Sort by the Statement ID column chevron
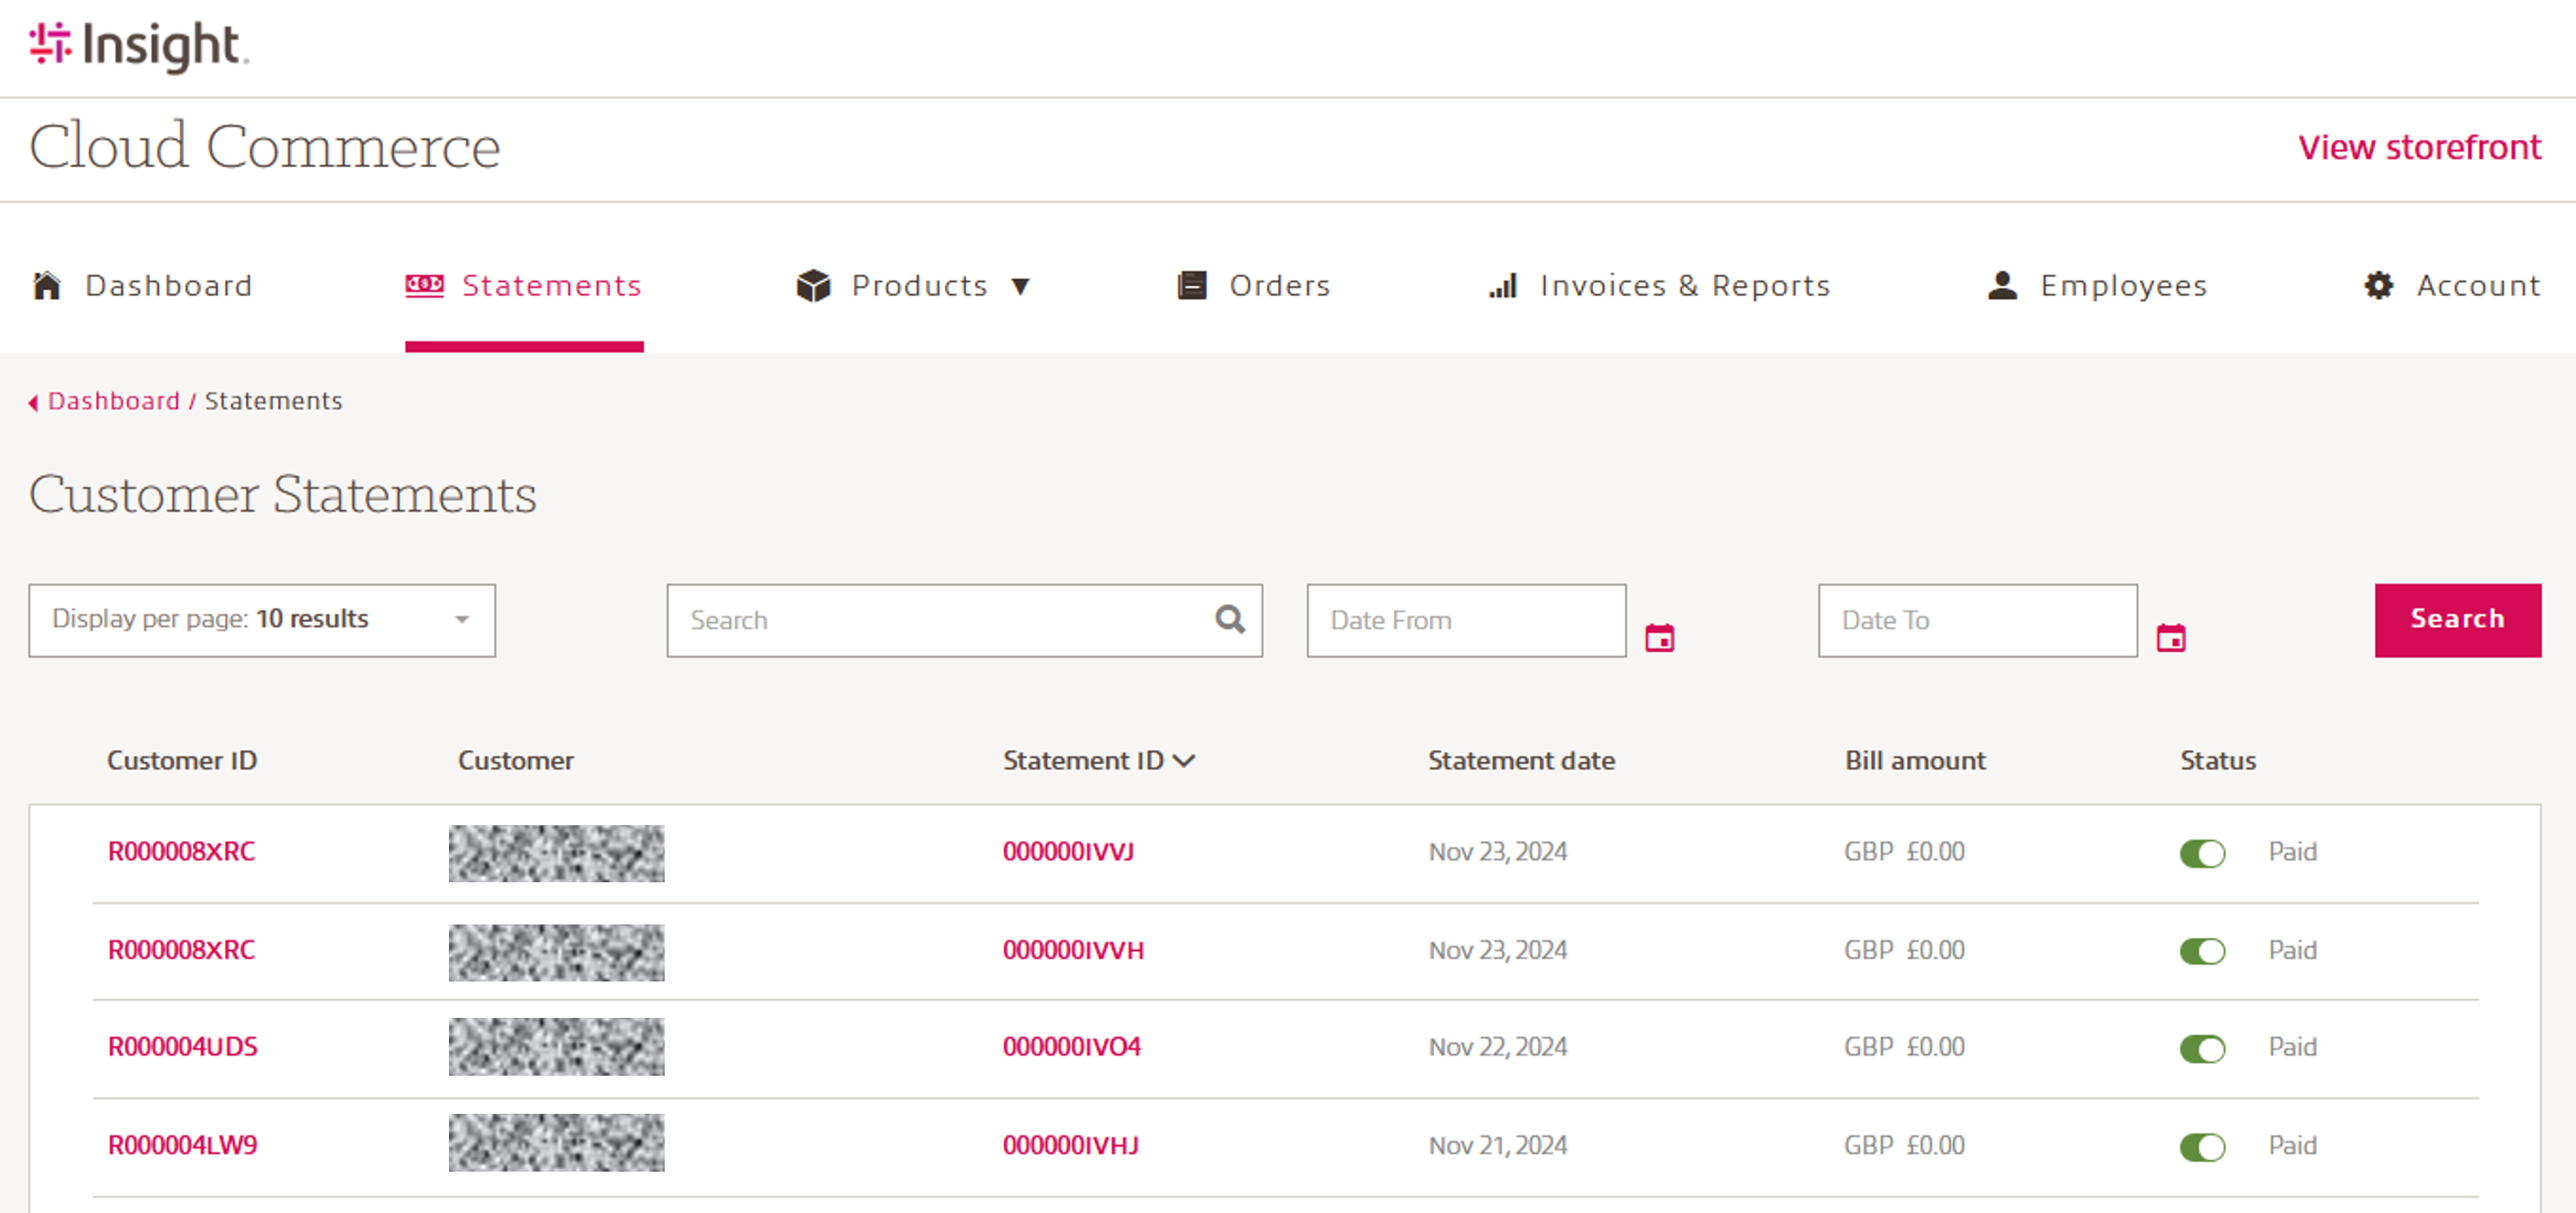 [1184, 761]
